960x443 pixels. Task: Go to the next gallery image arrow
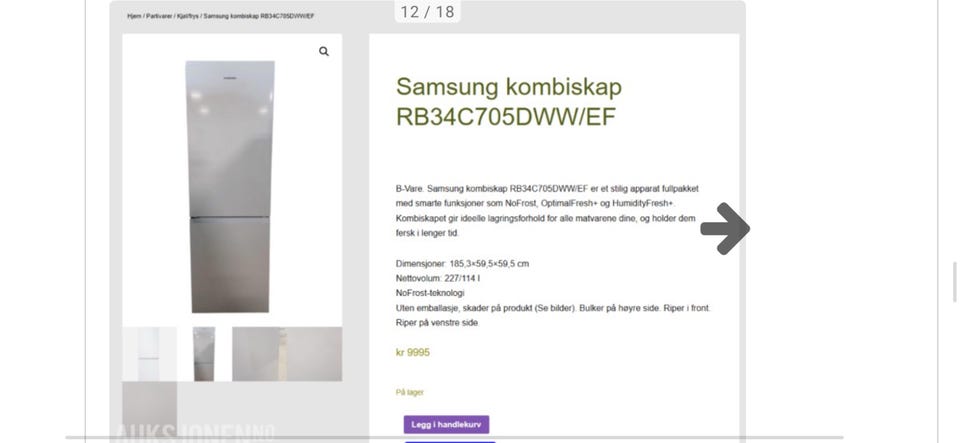pos(726,228)
